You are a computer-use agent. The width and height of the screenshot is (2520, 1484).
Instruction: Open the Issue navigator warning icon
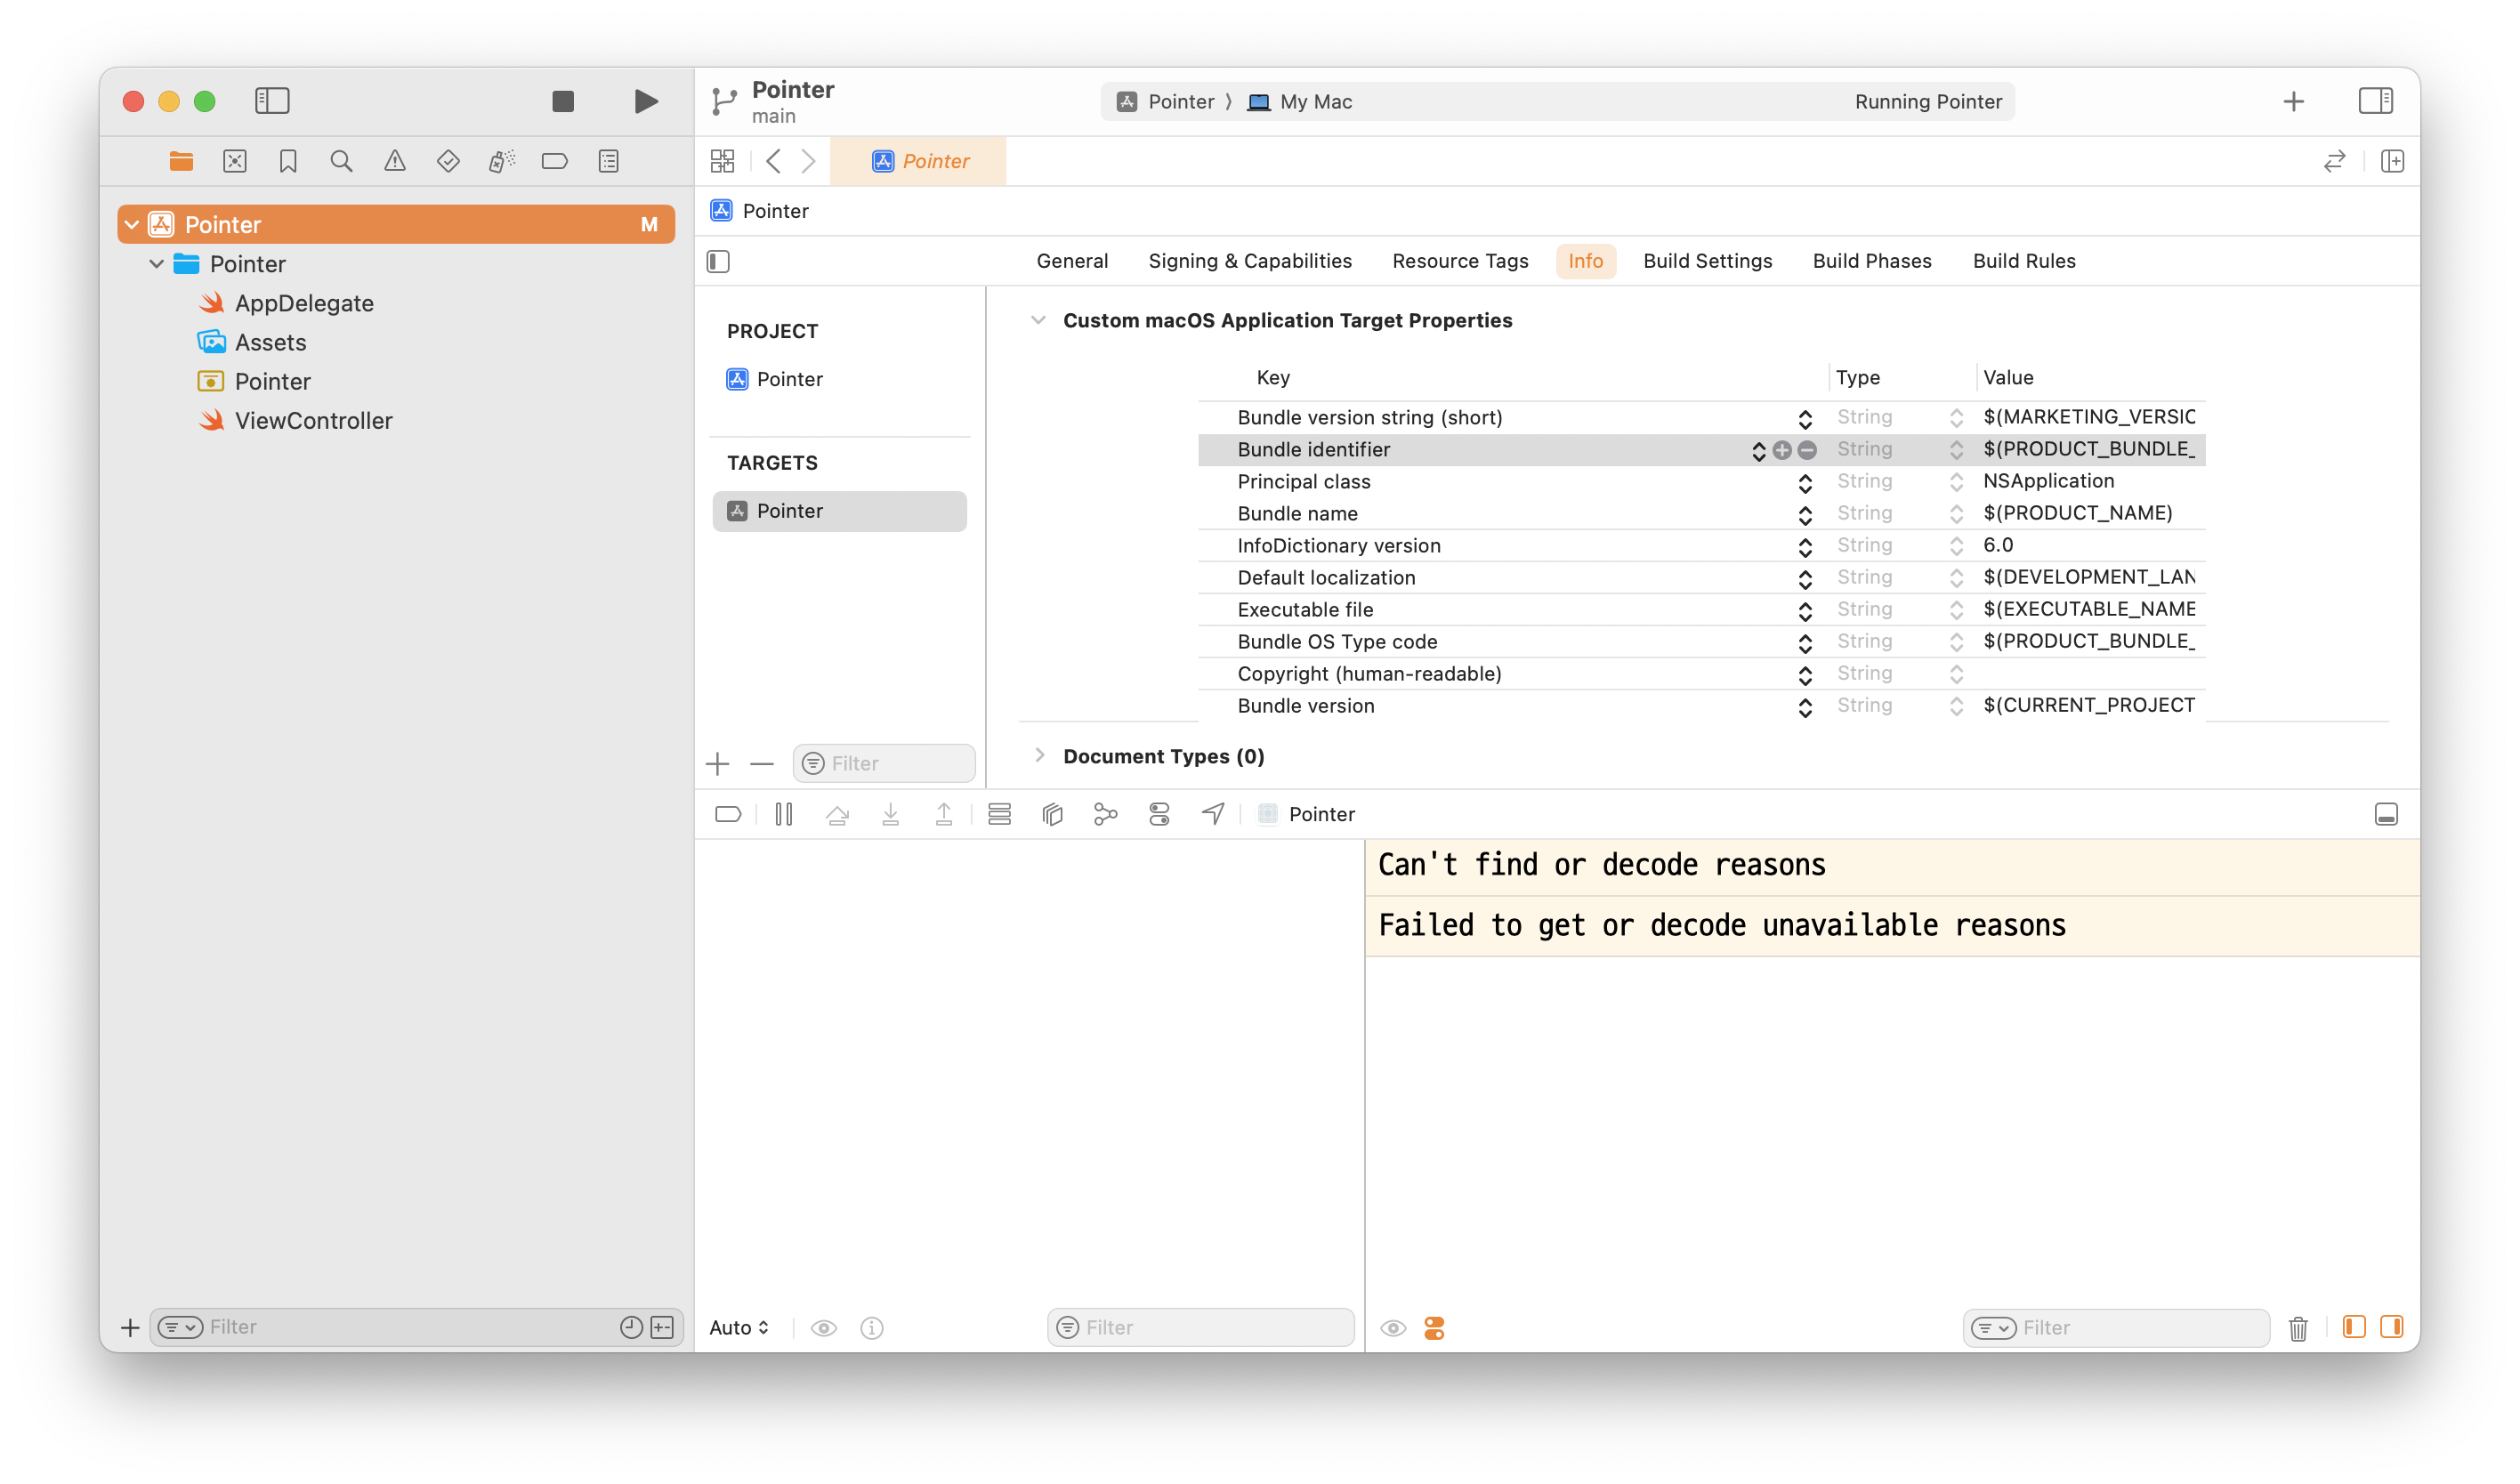point(395,161)
